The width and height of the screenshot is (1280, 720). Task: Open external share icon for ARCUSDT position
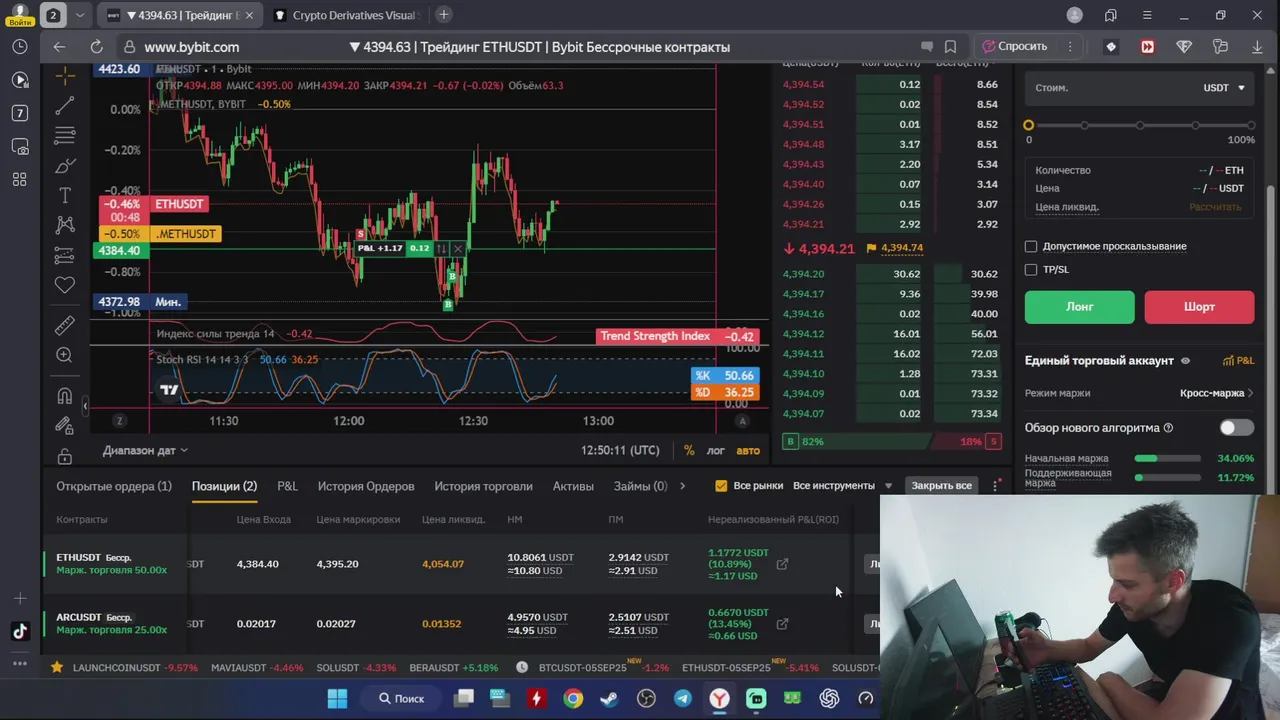click(782, 624)
